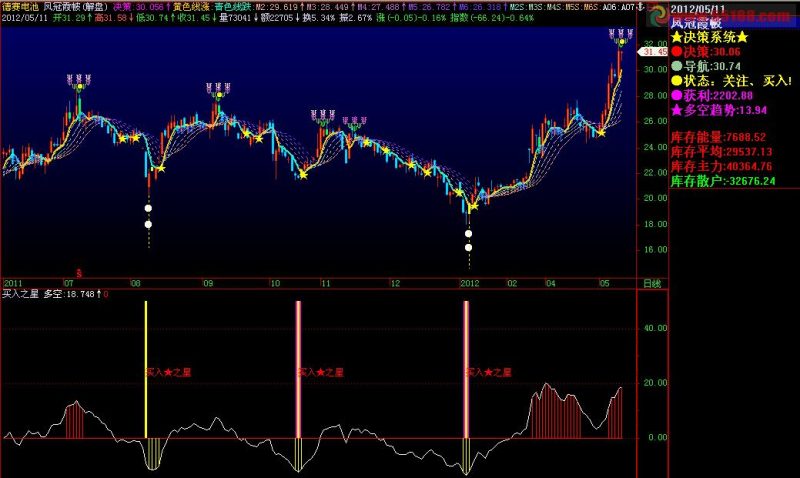Click the 低30.74 low price
Screen dimensions: 800x478
(152, 18)
